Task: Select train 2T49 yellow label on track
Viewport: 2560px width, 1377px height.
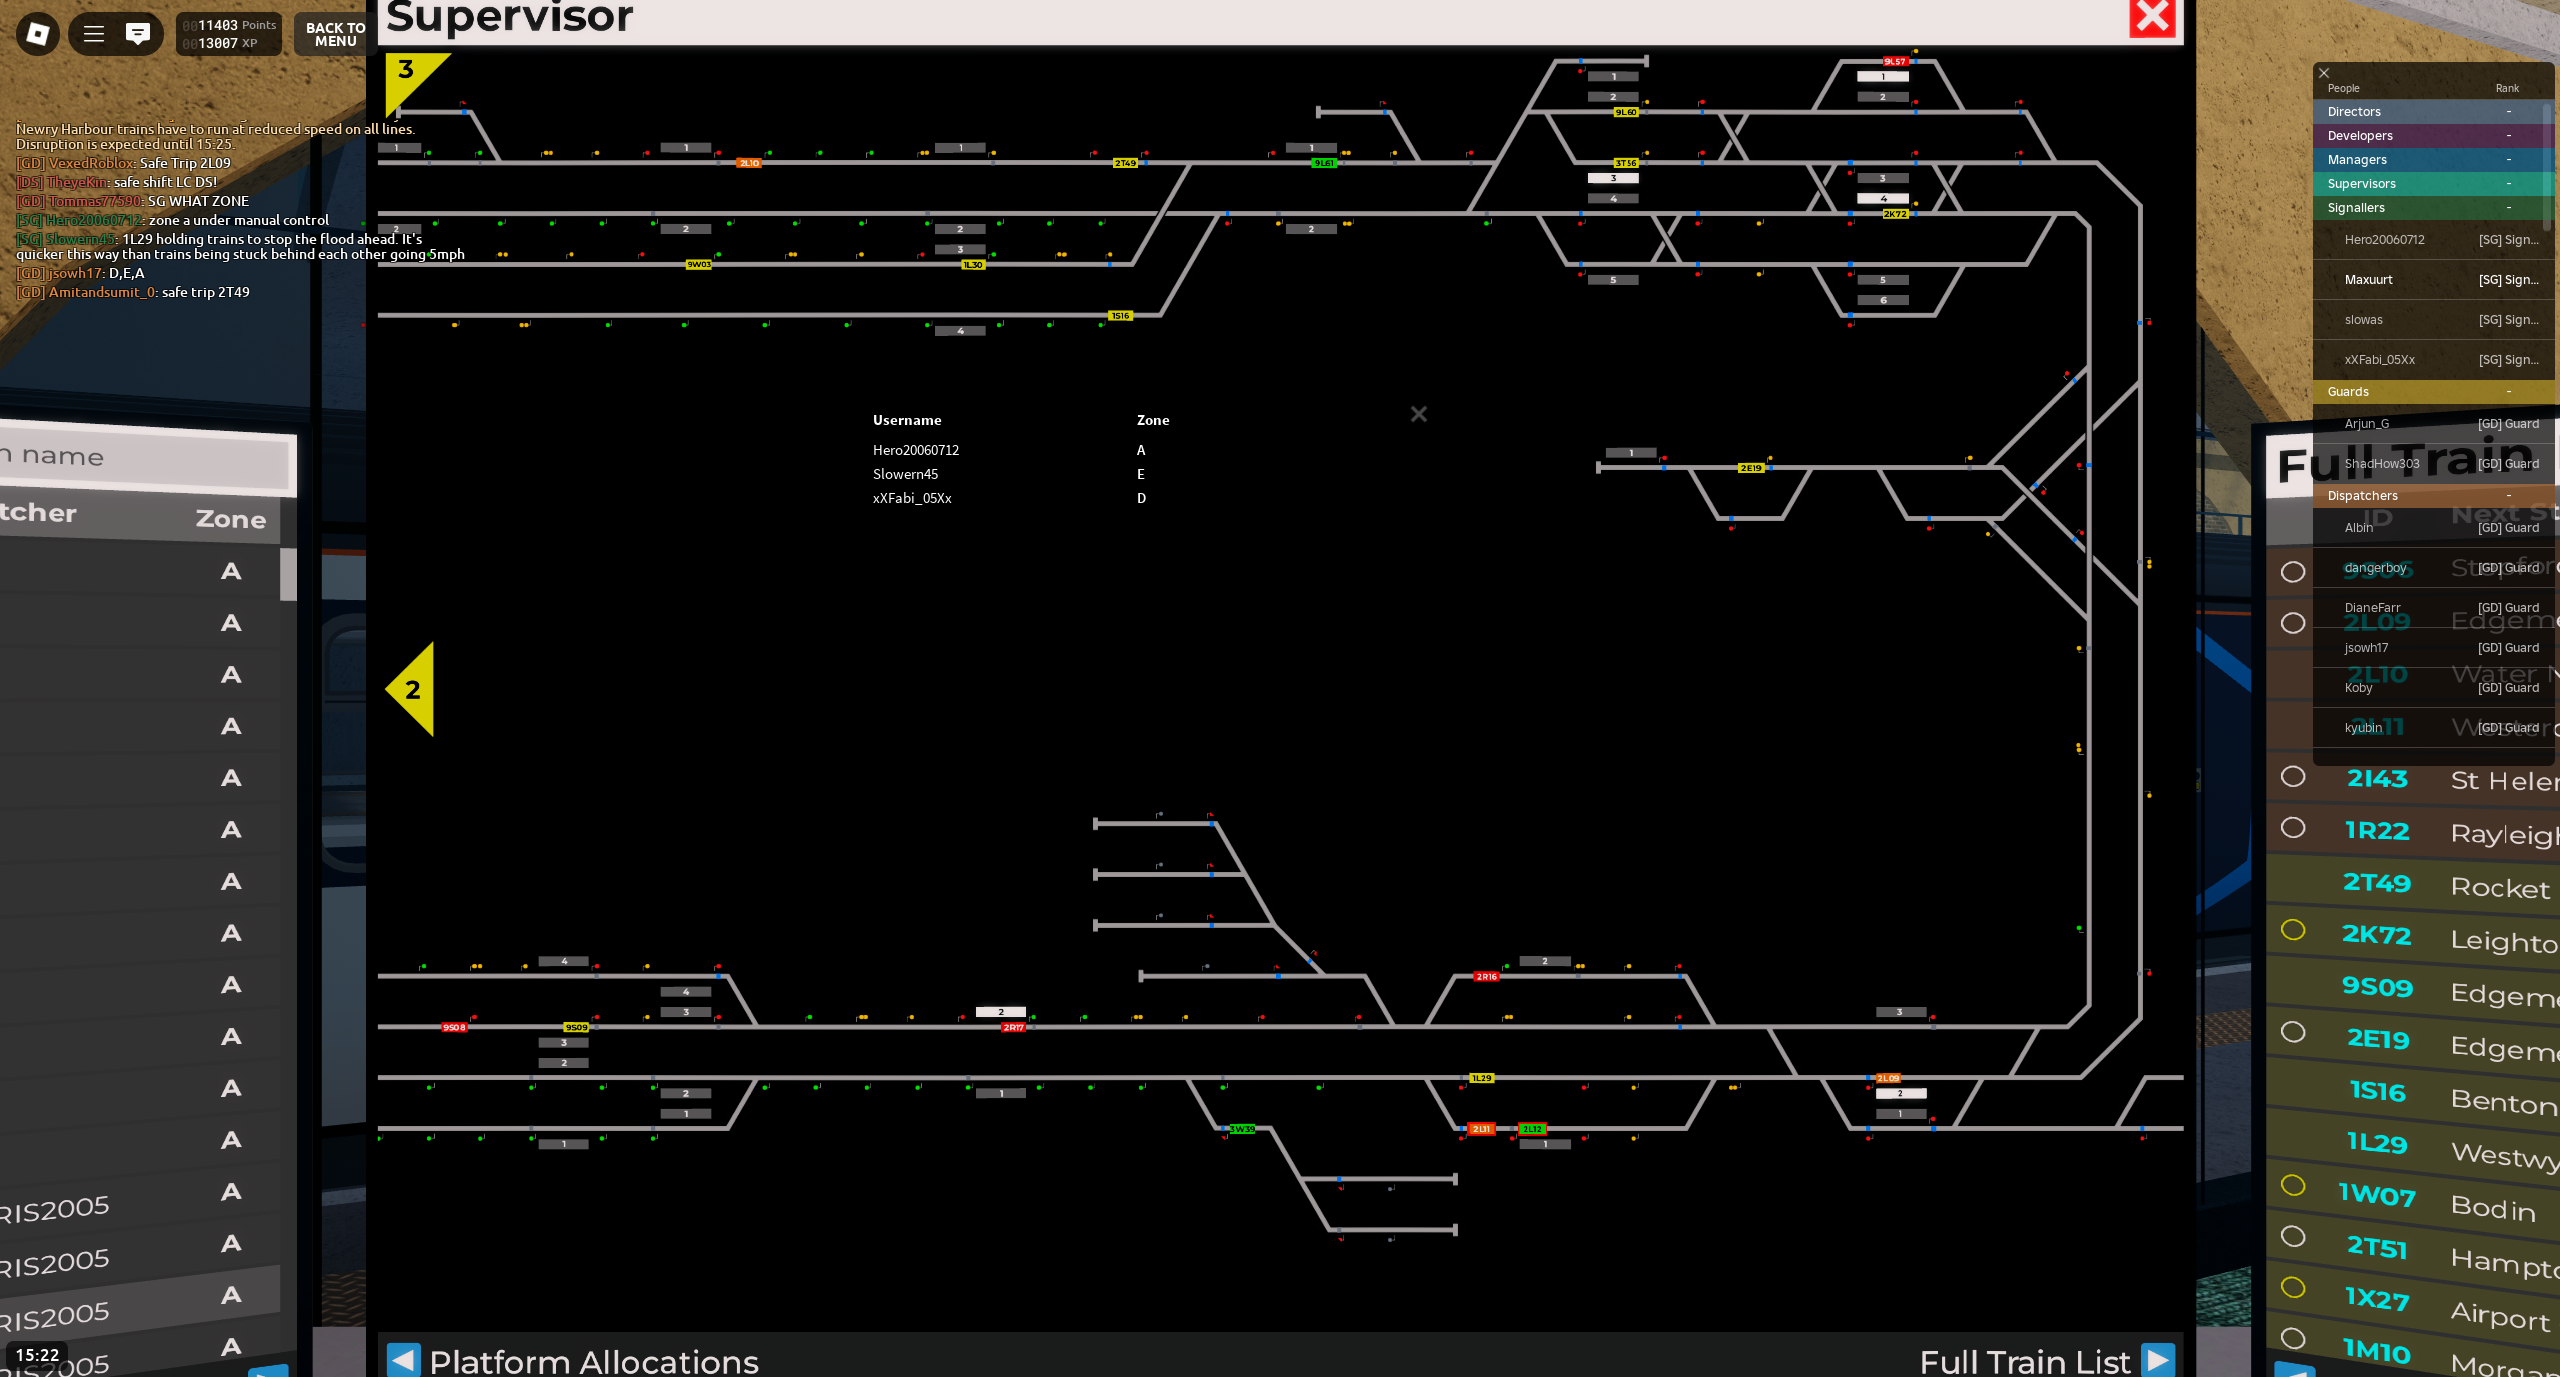Action: [1125, 163]
